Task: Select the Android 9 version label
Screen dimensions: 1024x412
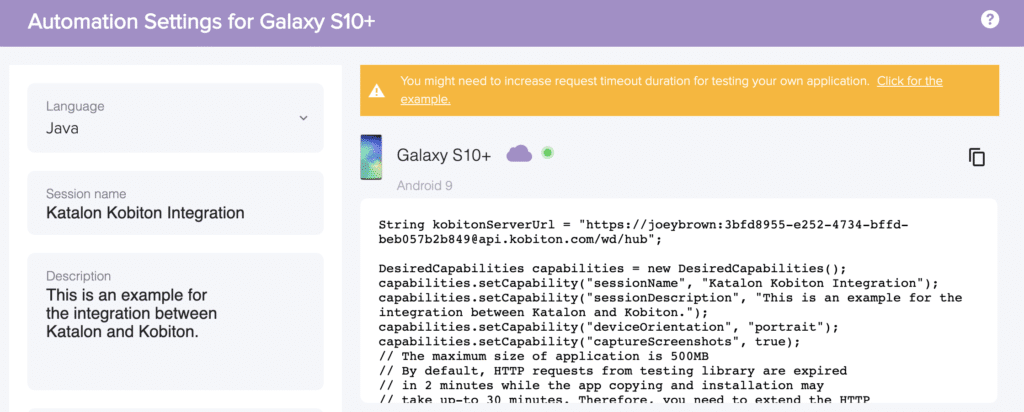Action: (427, 185)
